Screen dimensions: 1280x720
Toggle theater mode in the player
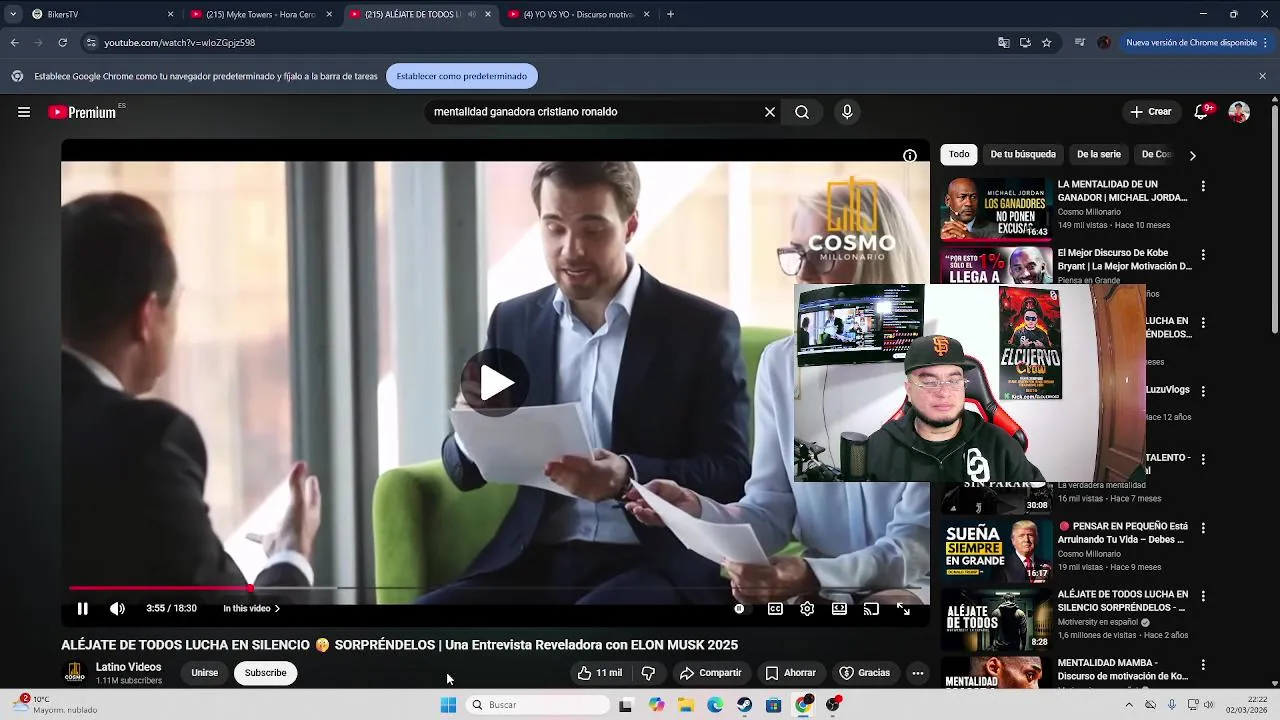[839, 608]
